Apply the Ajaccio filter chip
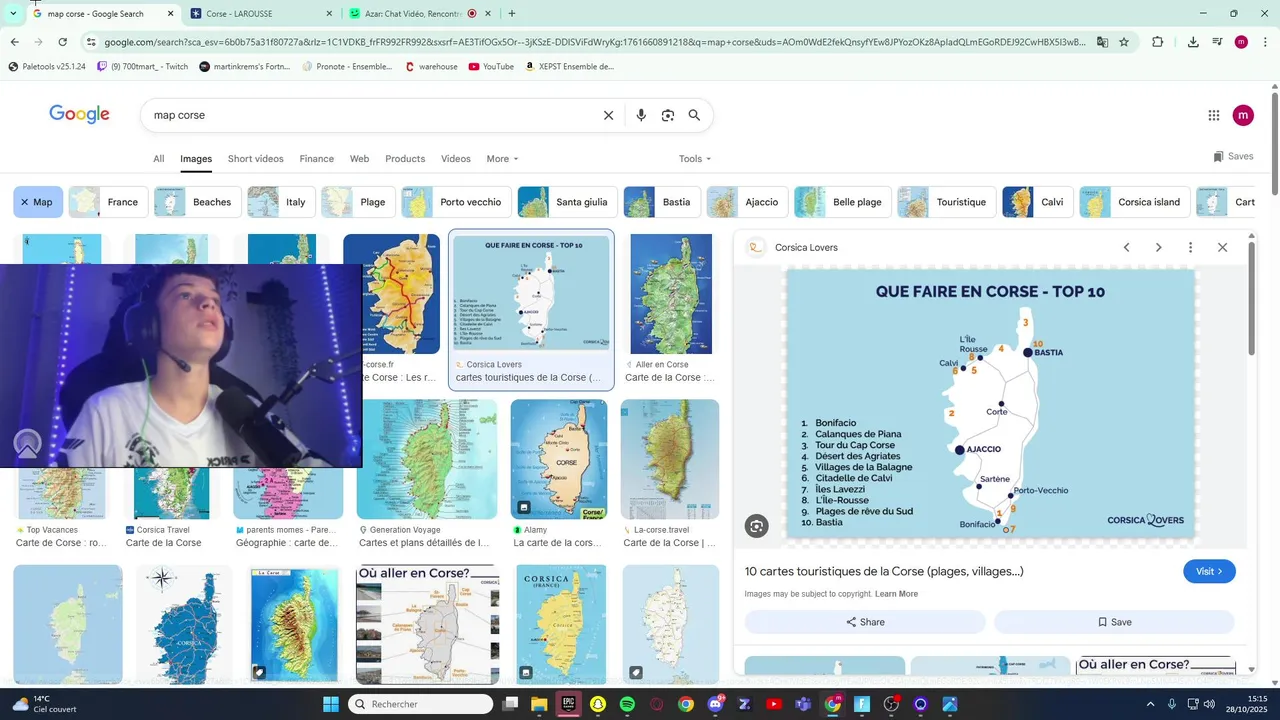1280x720 pixels. click(747, 202)
